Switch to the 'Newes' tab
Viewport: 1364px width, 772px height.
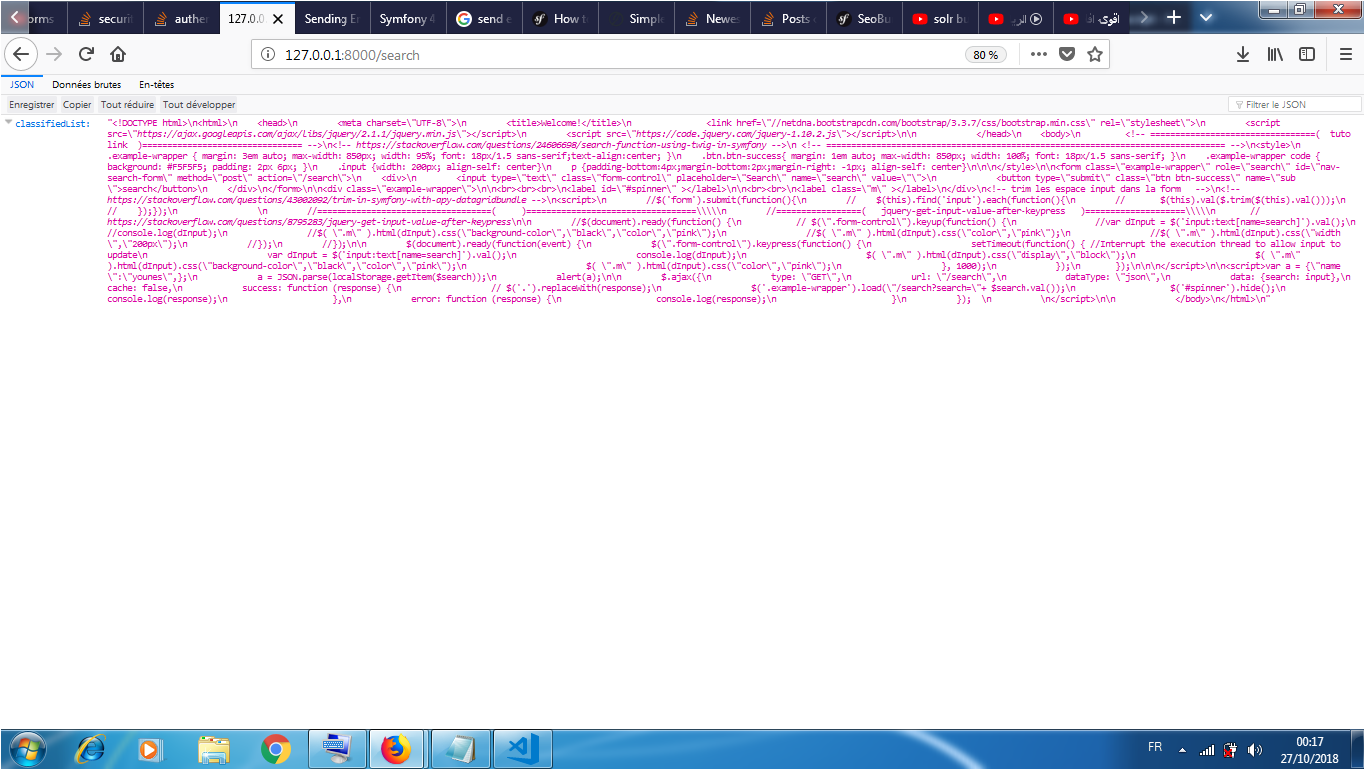coord(714,19)
